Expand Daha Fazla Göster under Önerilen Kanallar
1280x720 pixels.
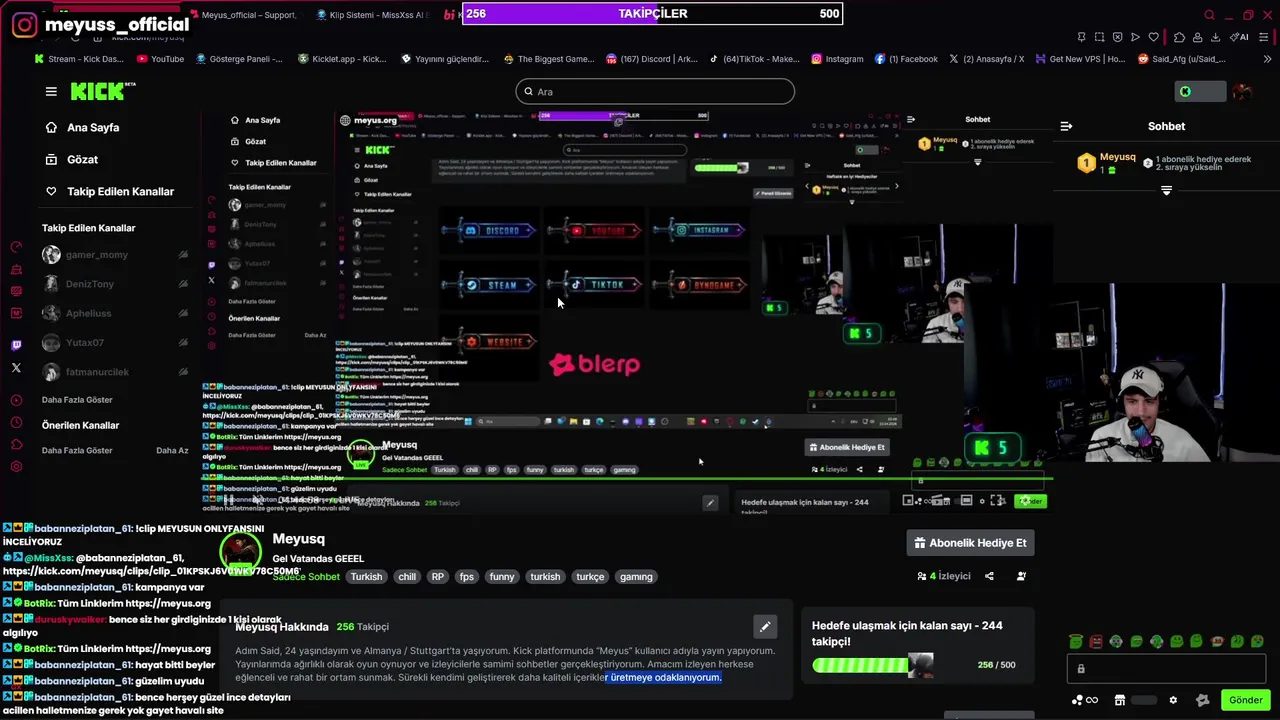pyautogui.click(x=77, y=451)
